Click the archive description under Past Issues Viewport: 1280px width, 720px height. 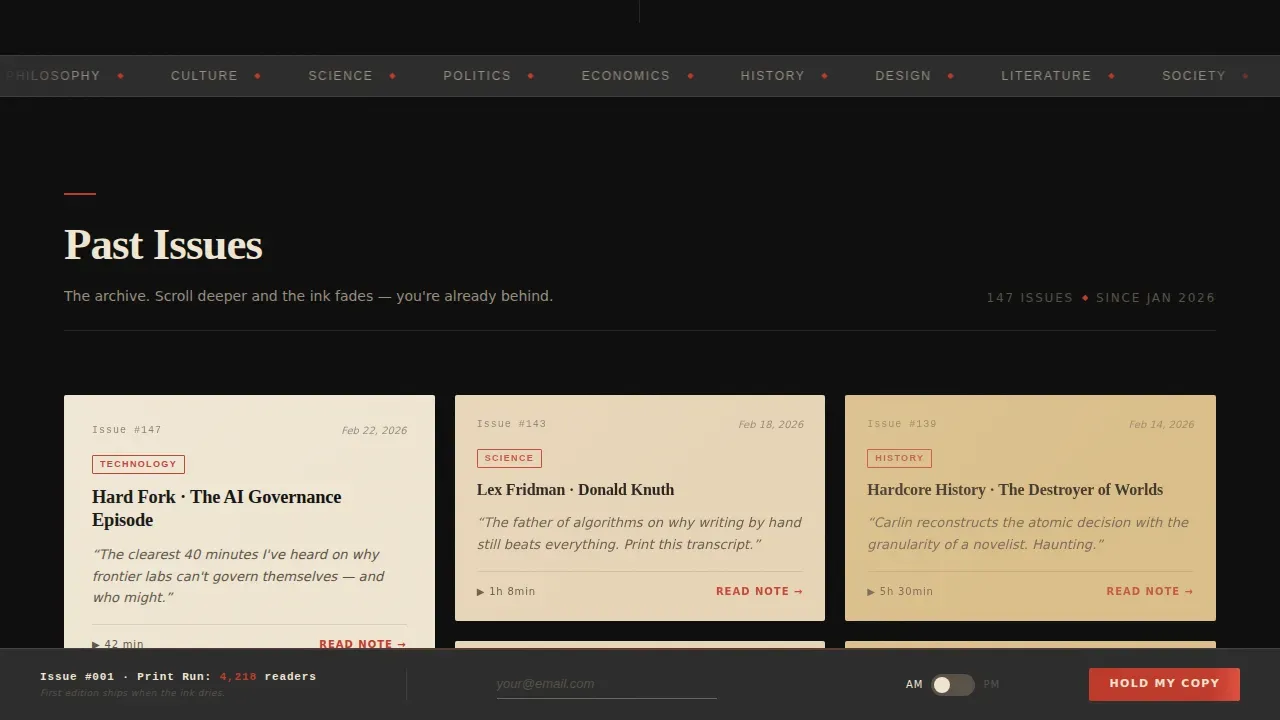(x=308, y=296)
